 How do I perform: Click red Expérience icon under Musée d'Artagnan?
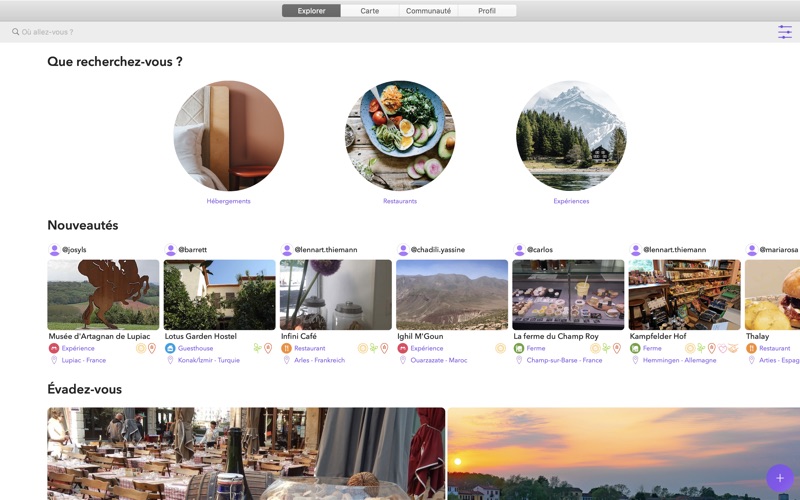[54, 348]
